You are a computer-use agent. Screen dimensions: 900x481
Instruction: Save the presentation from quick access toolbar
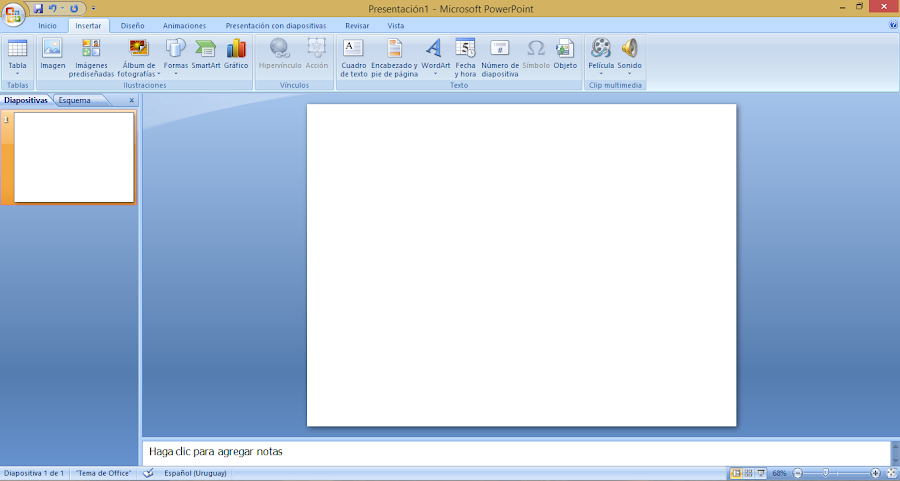click(38, 9)
